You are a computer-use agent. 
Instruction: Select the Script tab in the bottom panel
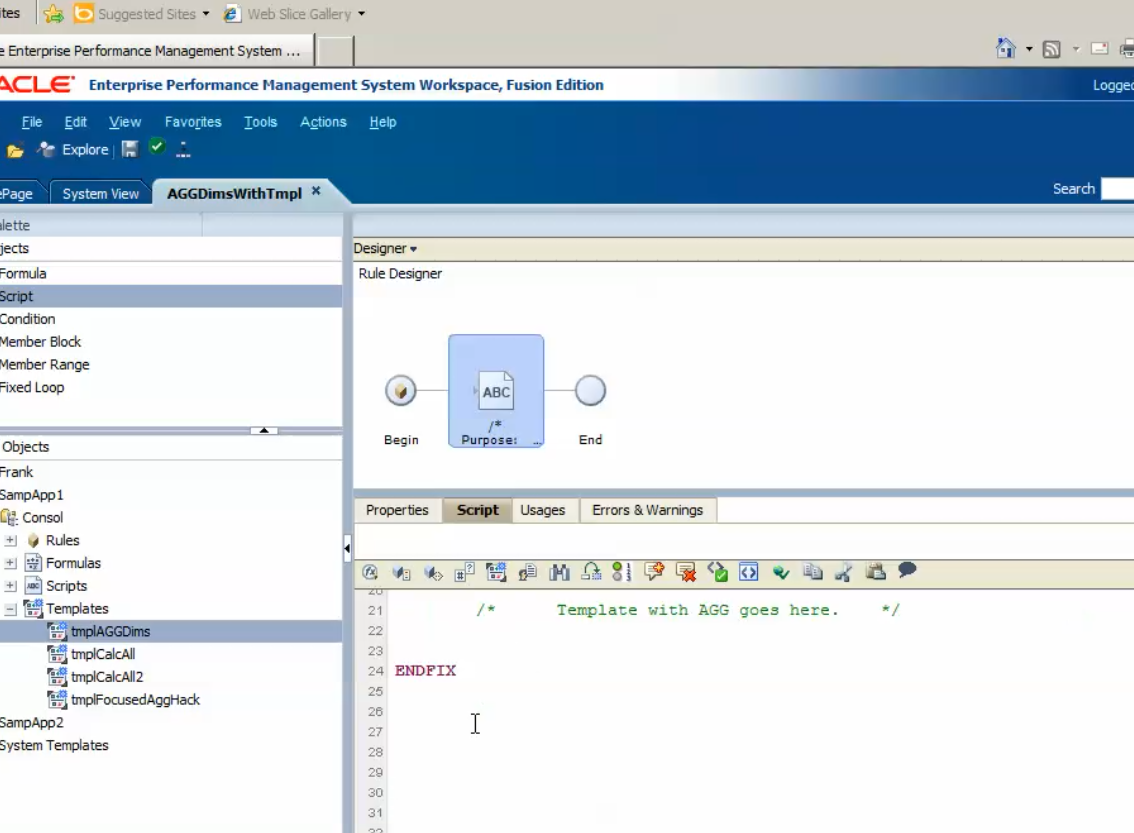click(x=477, y=510)
